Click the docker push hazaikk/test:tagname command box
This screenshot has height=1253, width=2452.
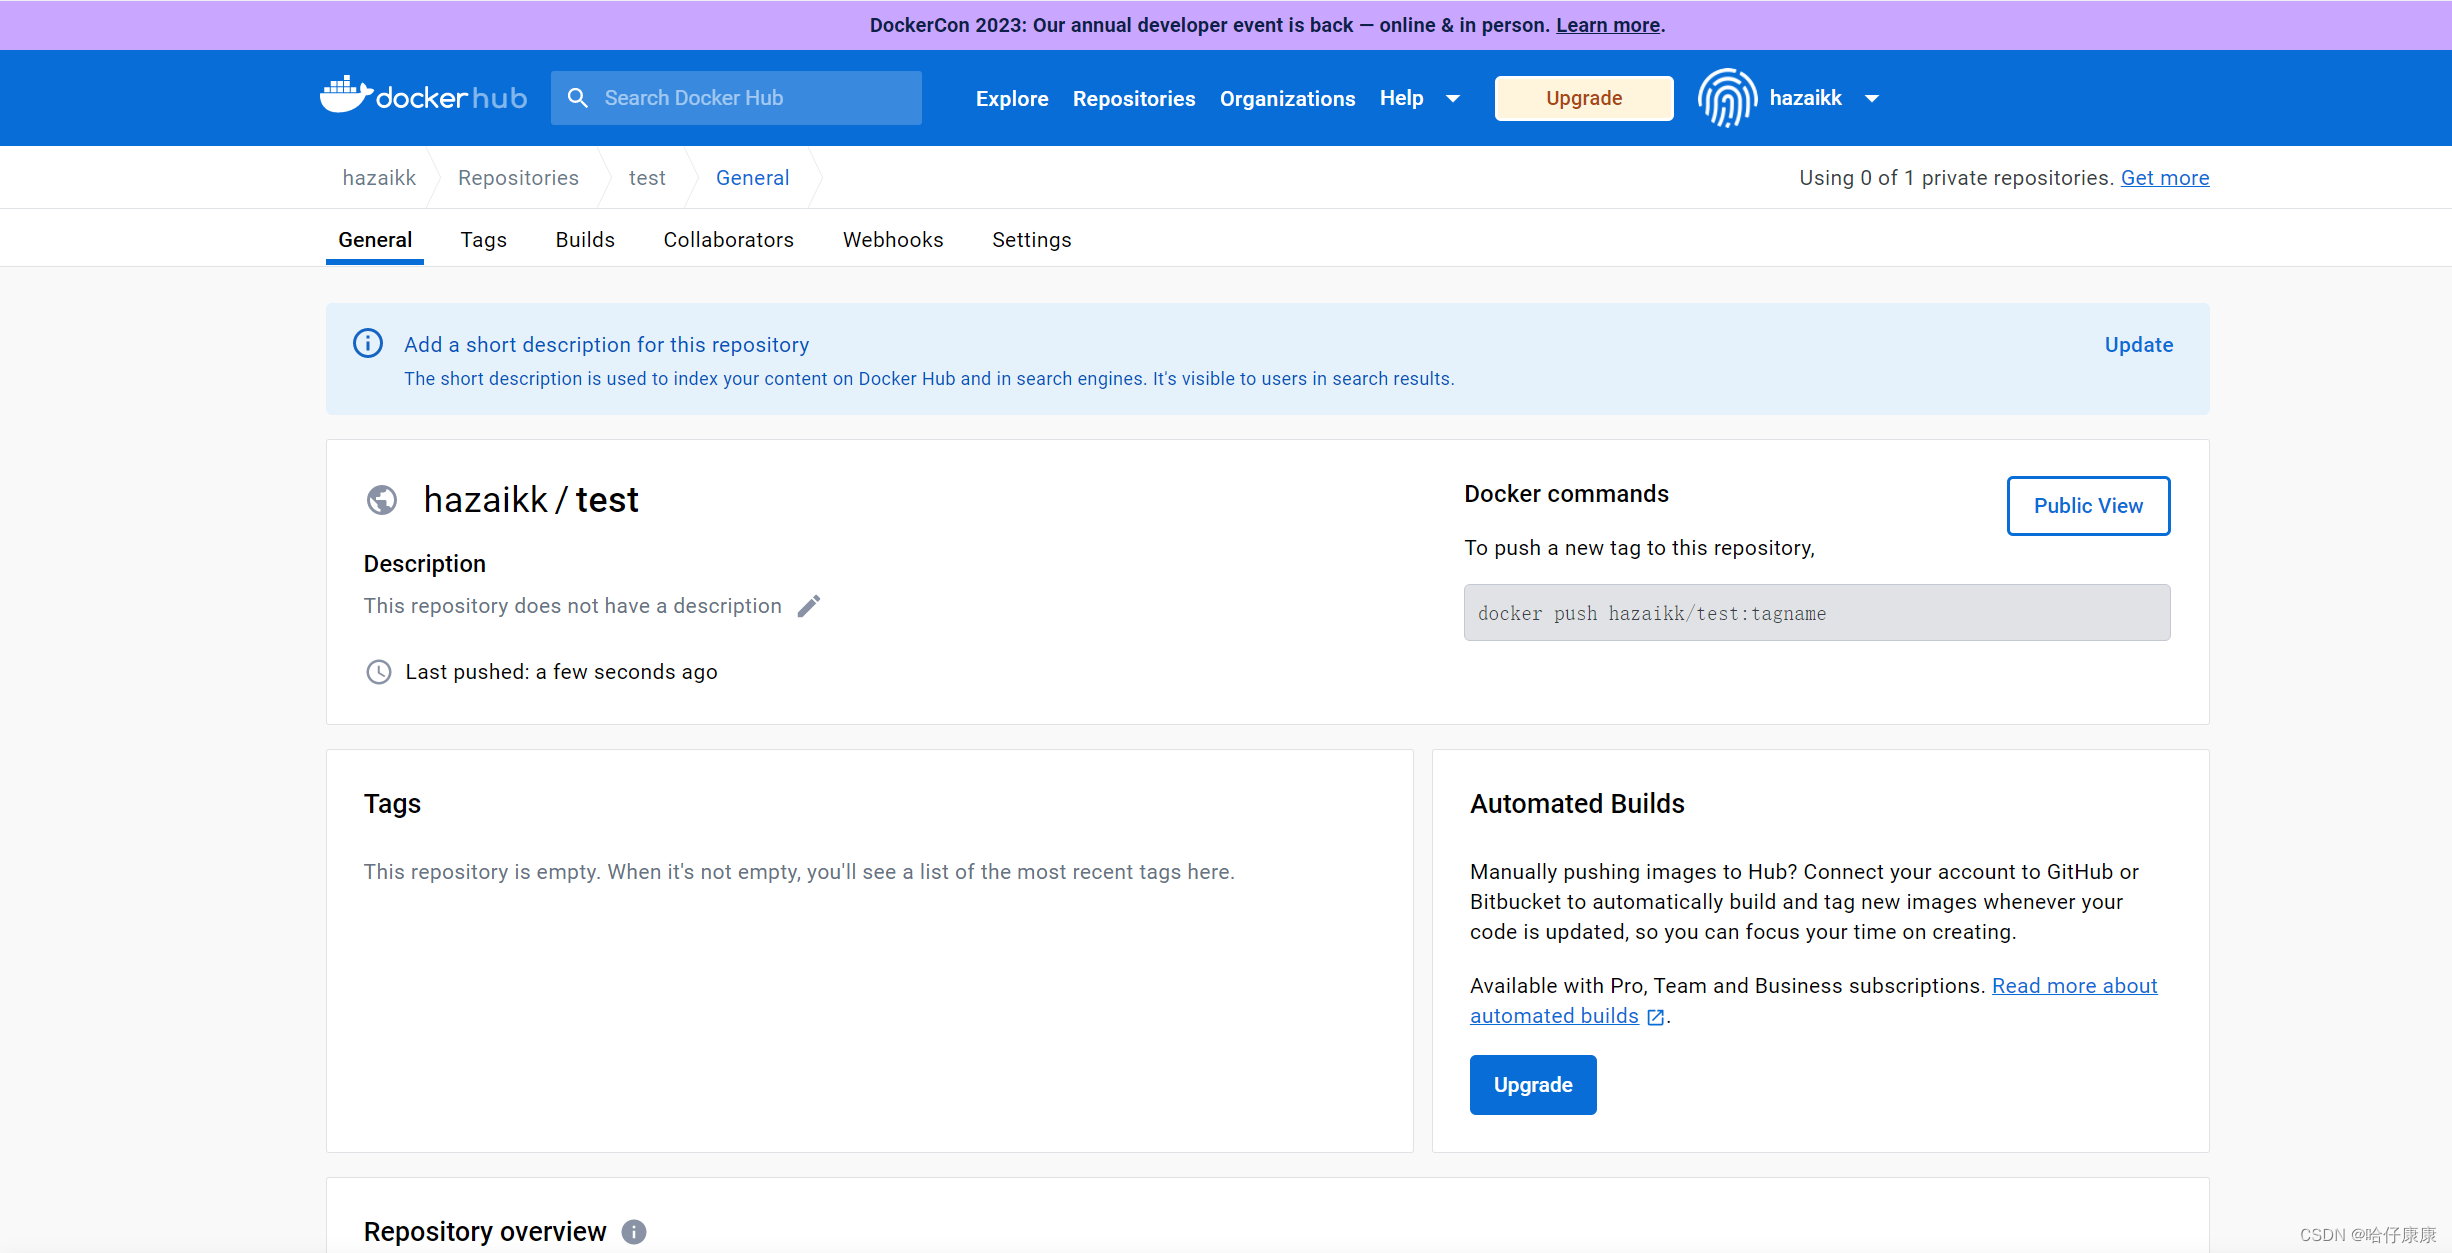click(1817, 613)
